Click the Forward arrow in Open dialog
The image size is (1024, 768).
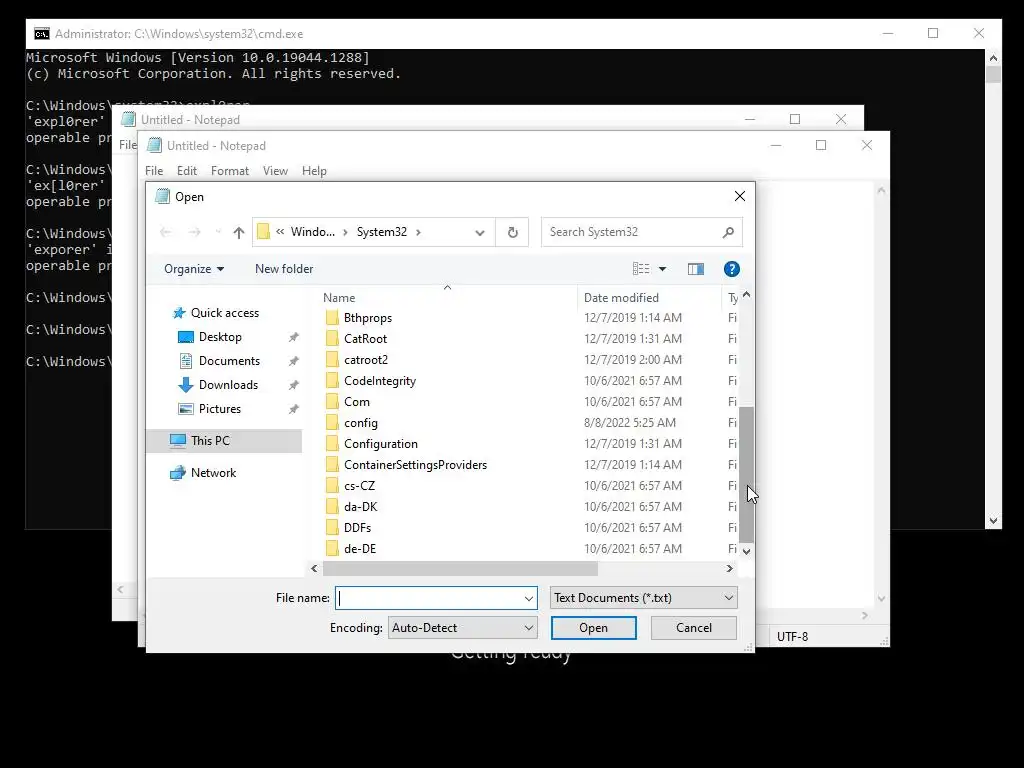point(194,232)
